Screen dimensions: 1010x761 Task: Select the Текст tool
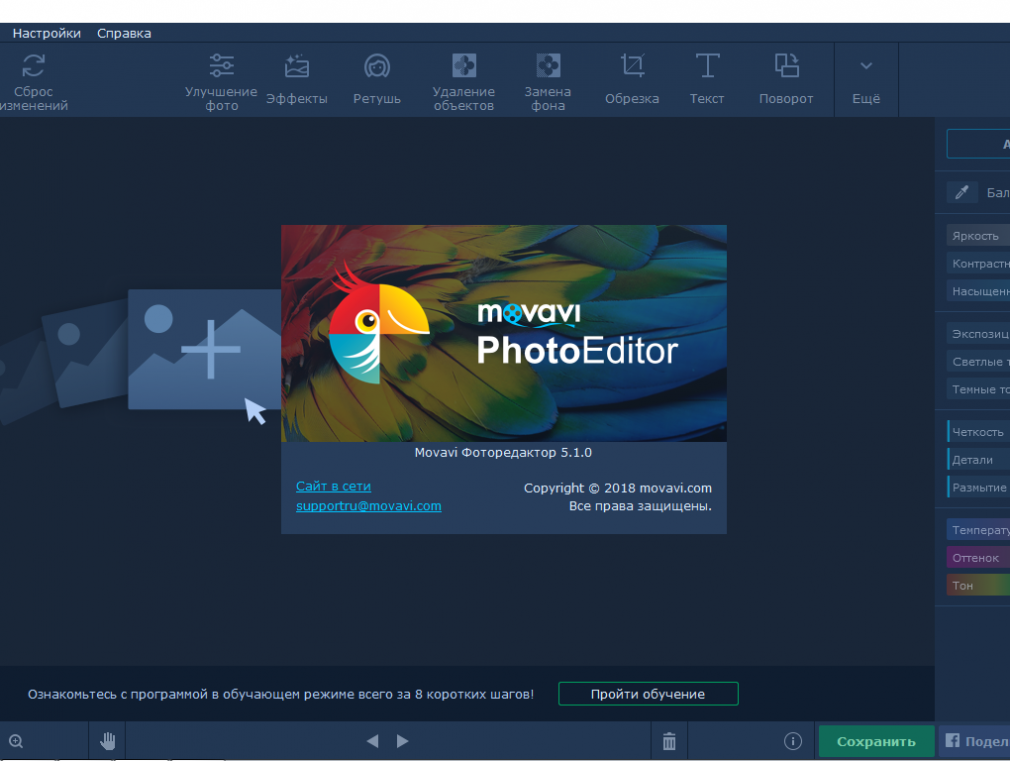click(x=707, y=81)
